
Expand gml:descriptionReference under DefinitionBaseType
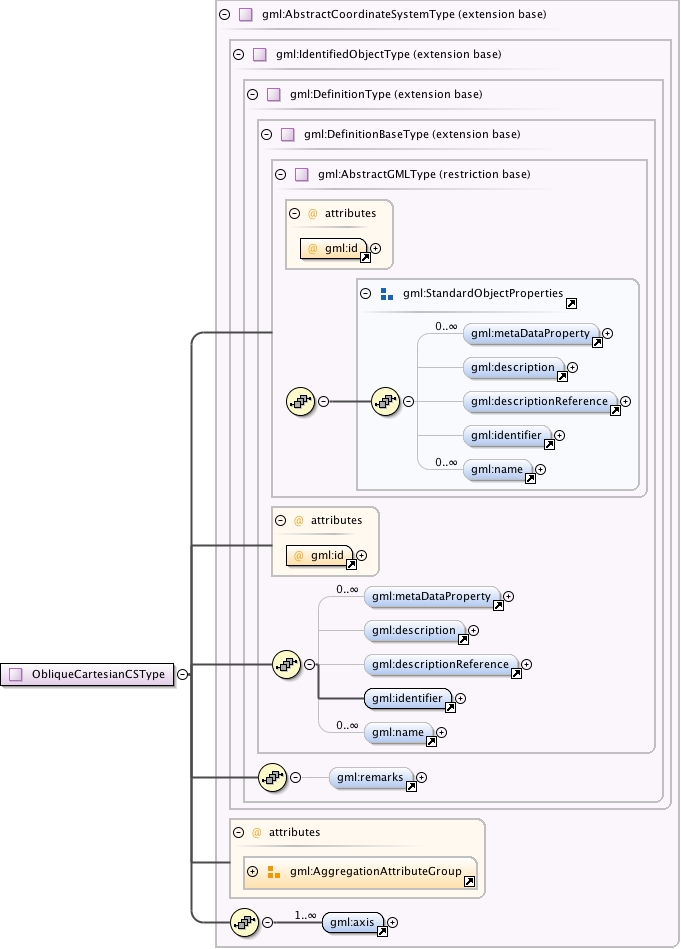[527, 664]
